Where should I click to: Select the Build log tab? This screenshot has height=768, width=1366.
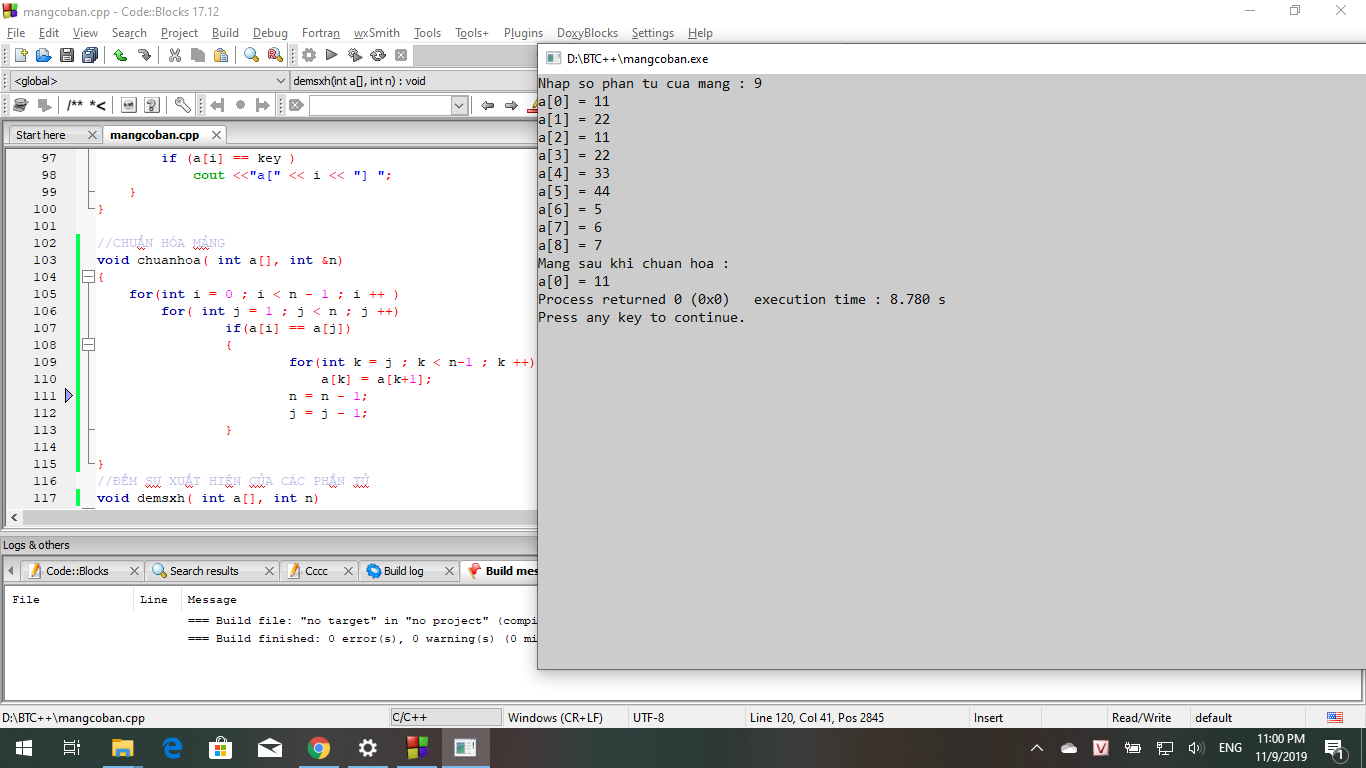402,571
